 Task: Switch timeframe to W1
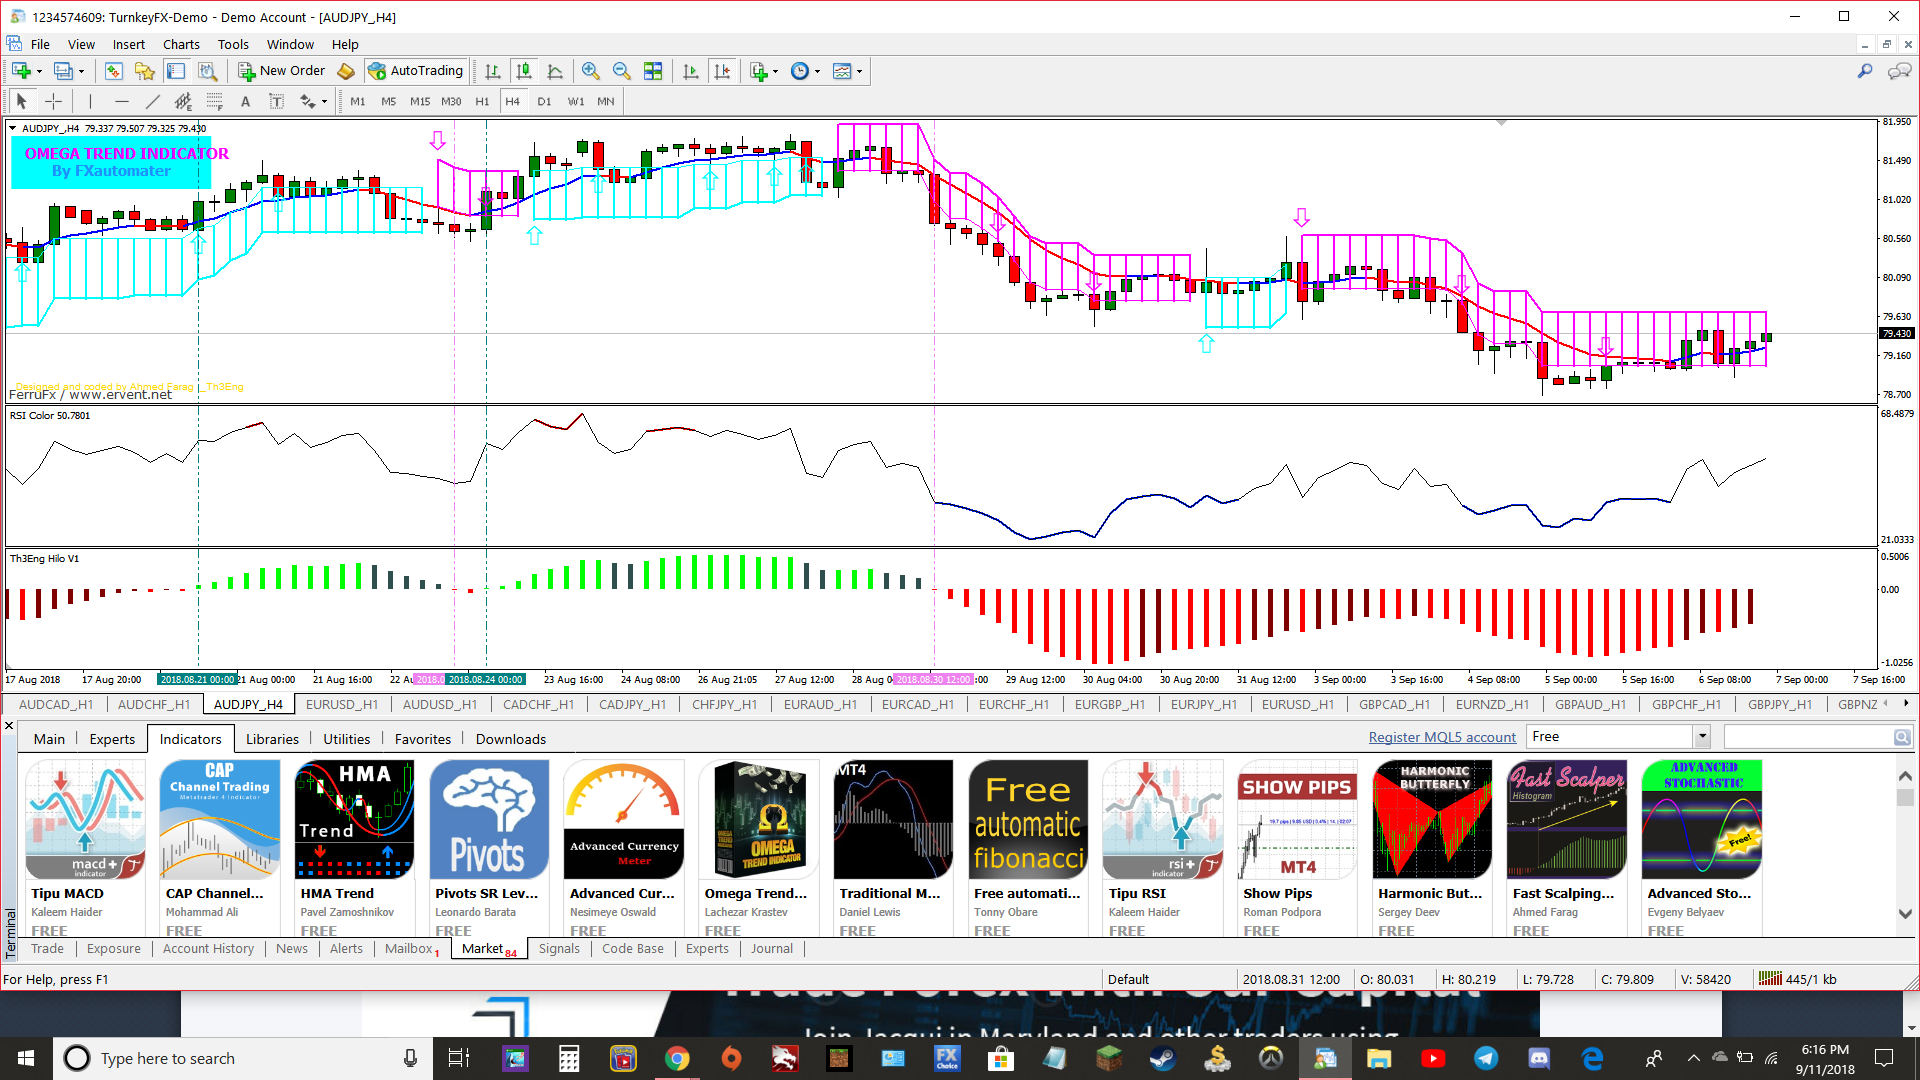coord(576,101)
